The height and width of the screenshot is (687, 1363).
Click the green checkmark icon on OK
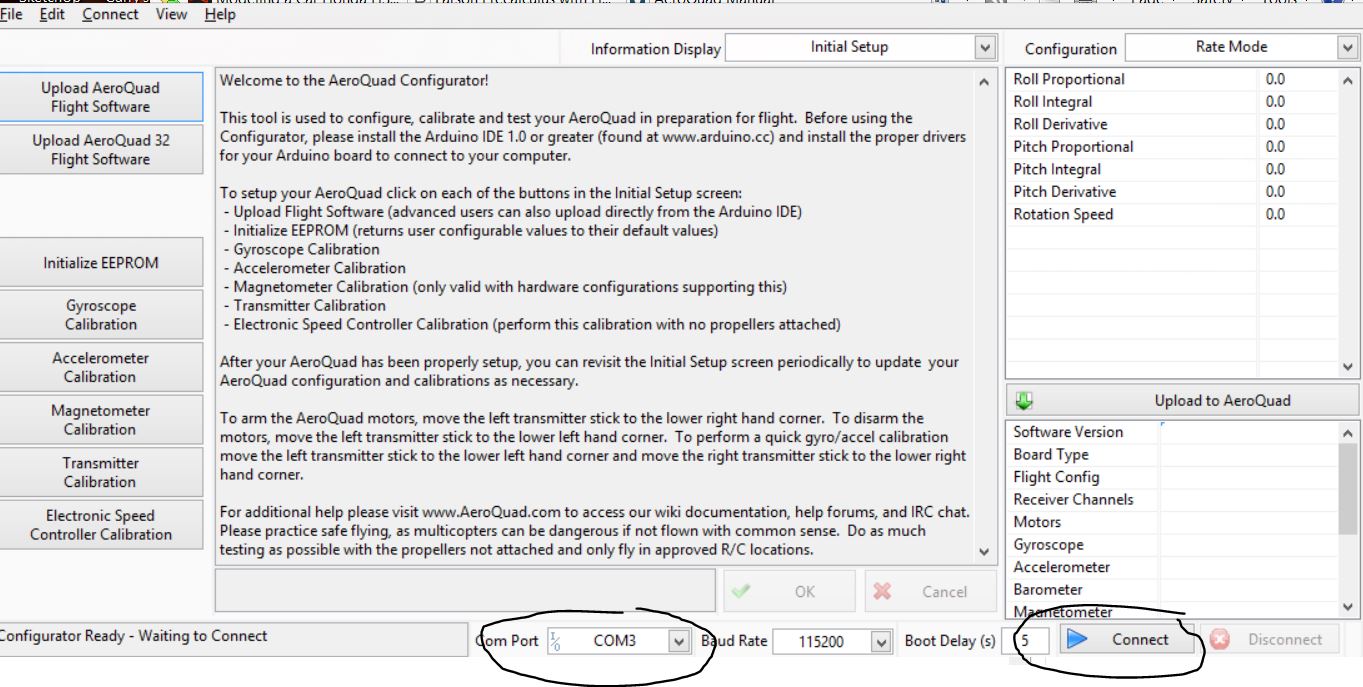click(x=741, y=591)
